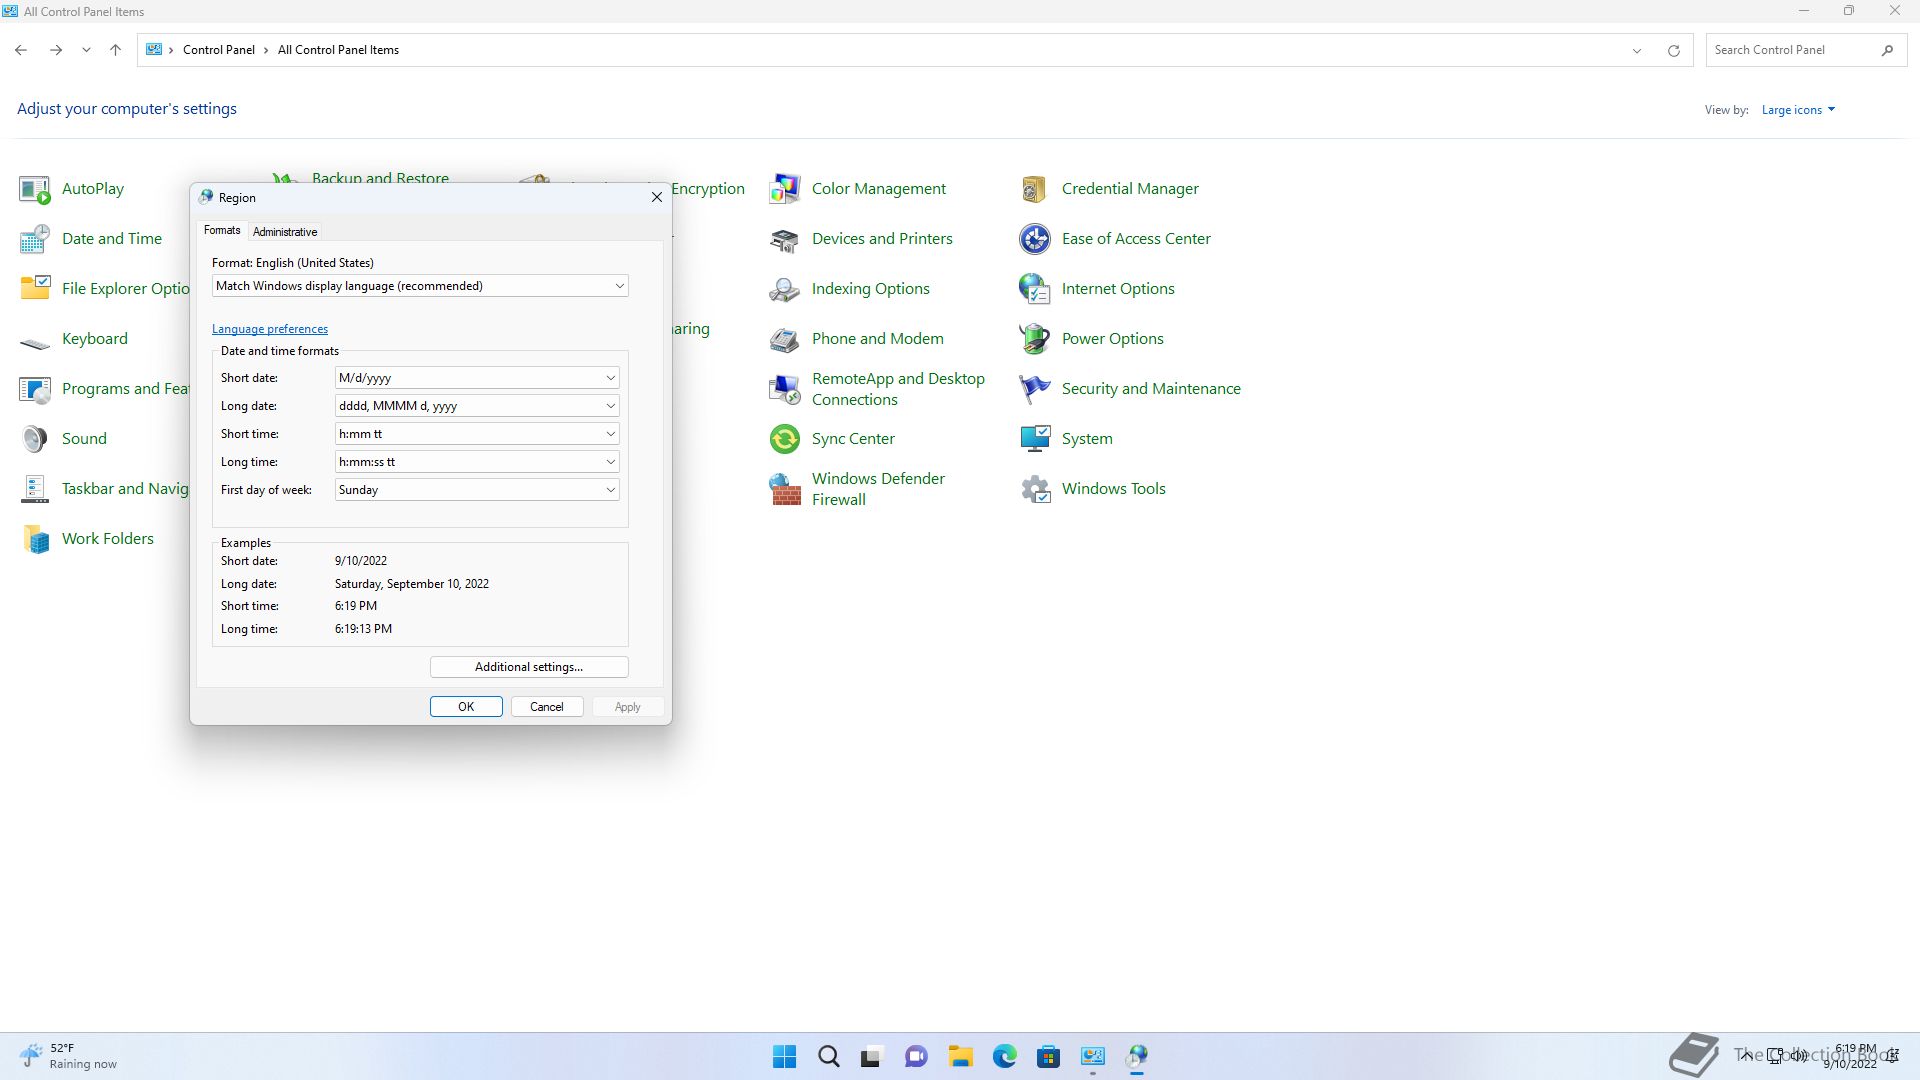The height and width of the screenshot is (1080, 1920).
Task: Open the Windows Tools gear icon
Action: click(1035, 489)
